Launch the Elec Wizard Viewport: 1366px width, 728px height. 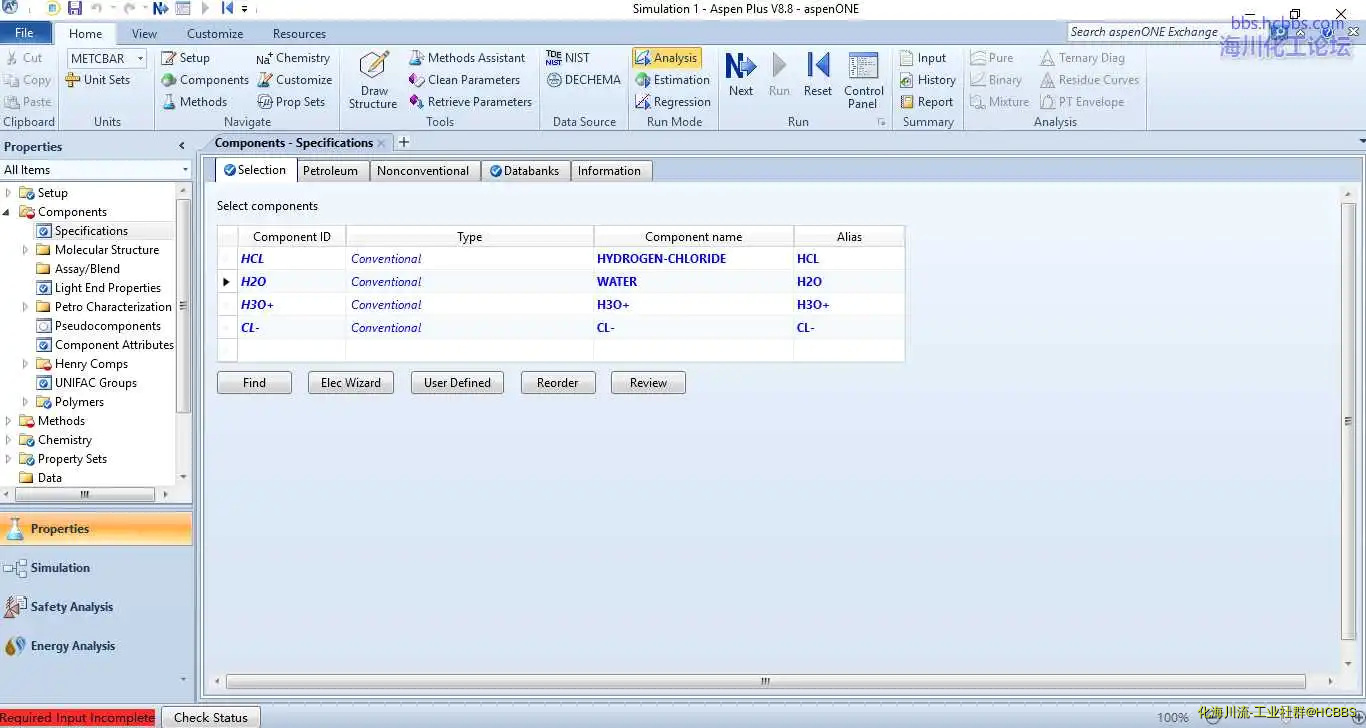click(x=351, y=383)
